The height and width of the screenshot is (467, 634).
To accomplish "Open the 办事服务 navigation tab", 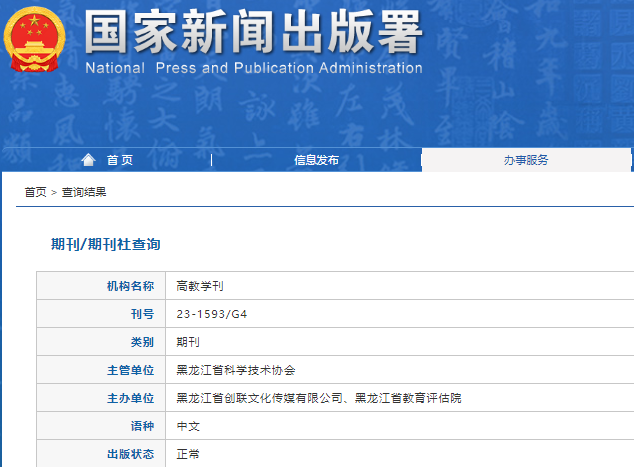I will (x=526, y=160).
